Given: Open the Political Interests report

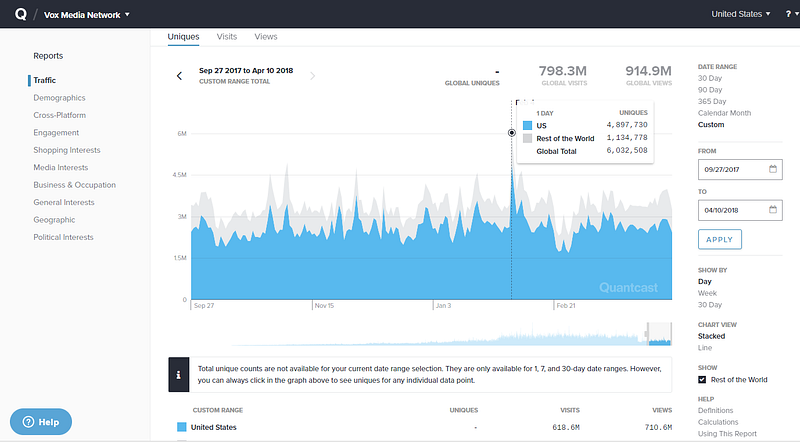Looking at the screenshot, I should [63, 237].
